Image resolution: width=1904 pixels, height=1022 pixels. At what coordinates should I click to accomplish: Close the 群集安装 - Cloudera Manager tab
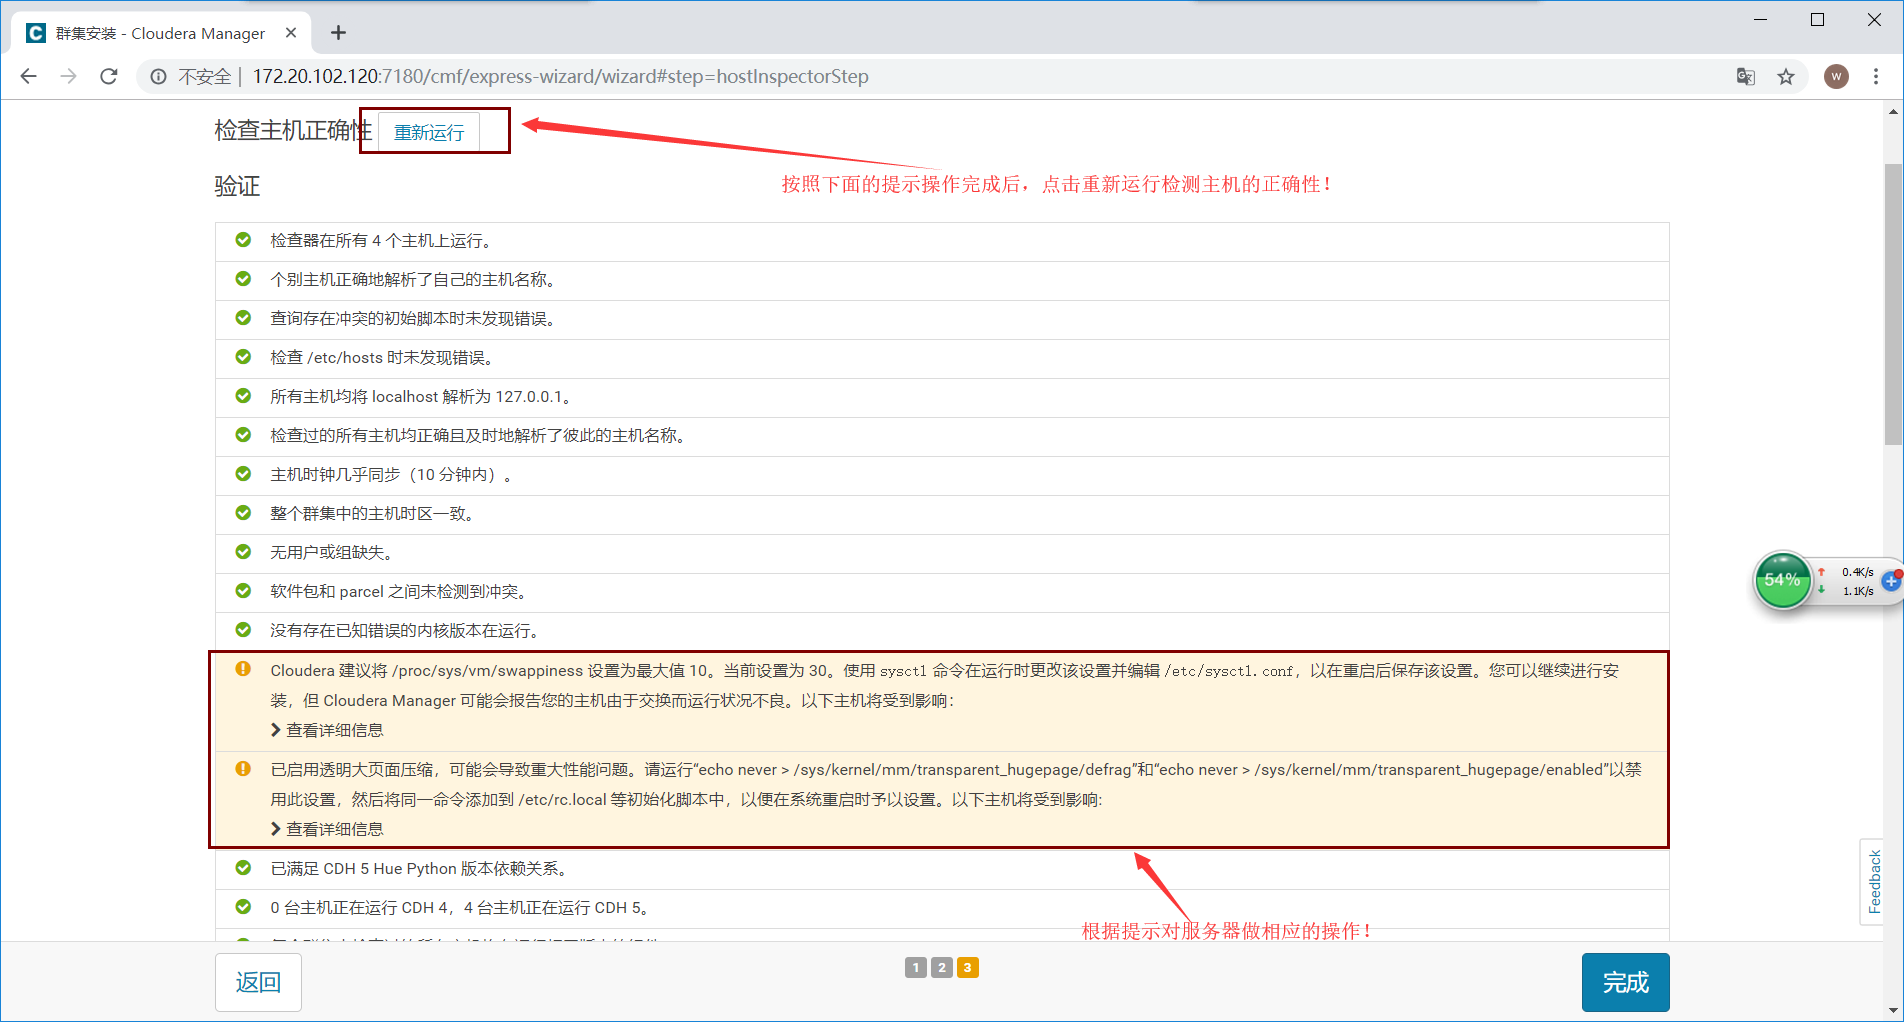291,33
